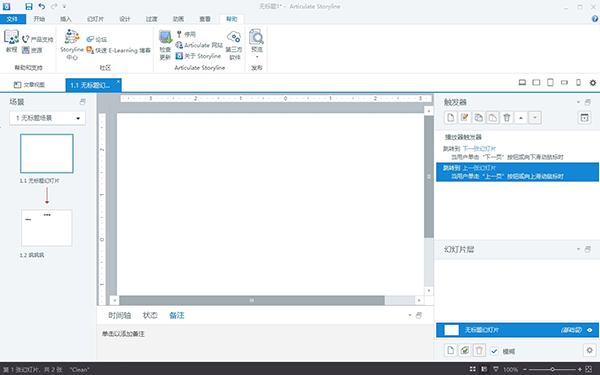Undo the last action in the quick toolbar
Image resolution: width=600 pixels, height=375 pixels.
coord(42,7)
